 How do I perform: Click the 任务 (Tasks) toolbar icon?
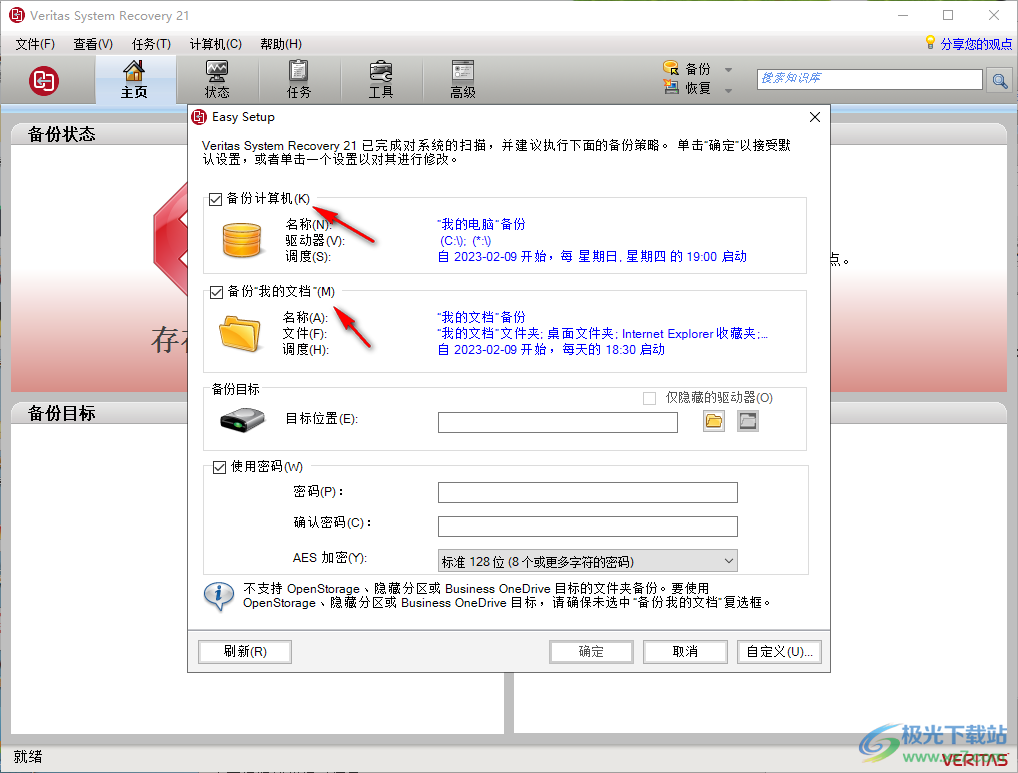click(x=298, y=79)
